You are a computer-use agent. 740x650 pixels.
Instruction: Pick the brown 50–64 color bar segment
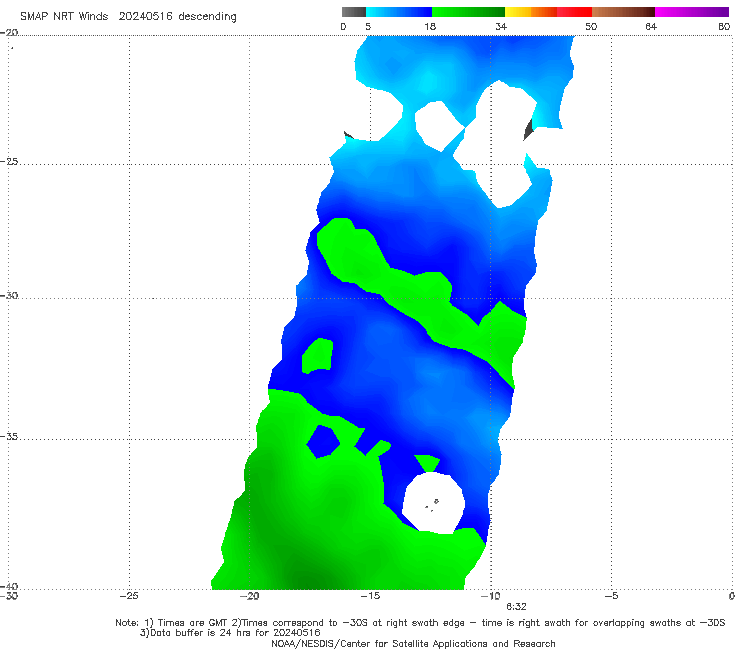click(623, 12)
